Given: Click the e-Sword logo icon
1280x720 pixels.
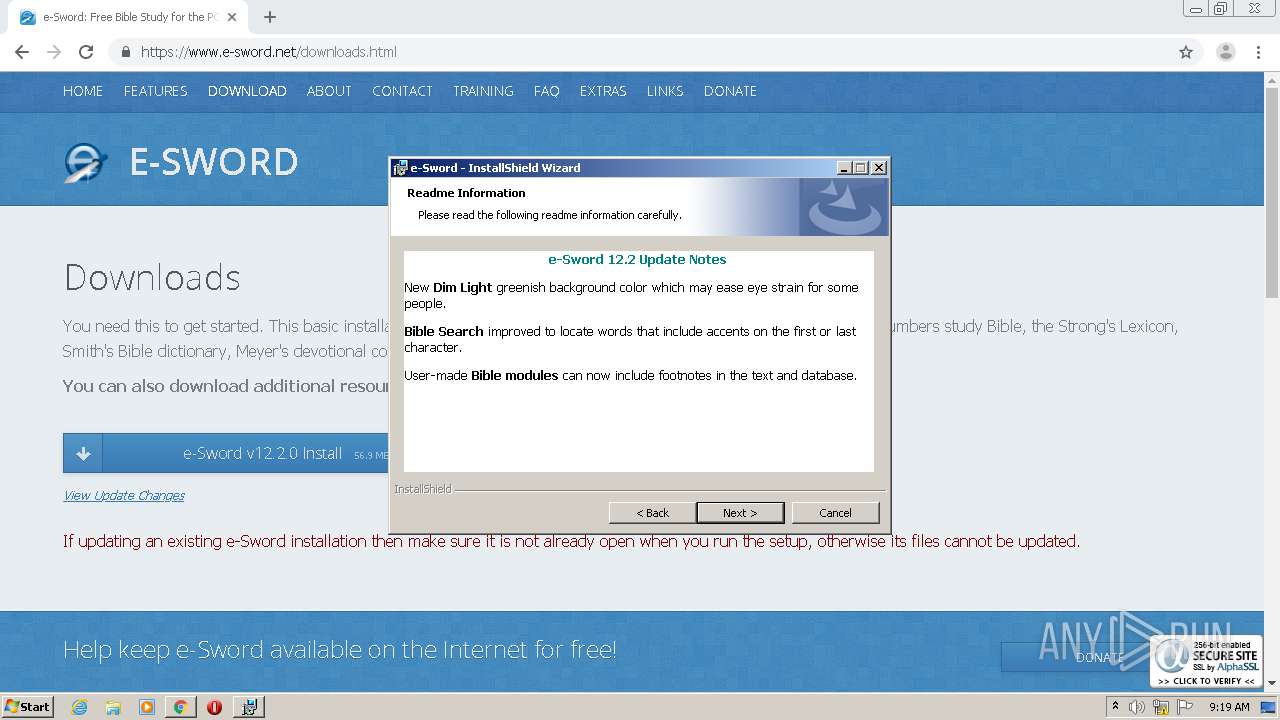Looking at the screenshot, I should [86, 162].
